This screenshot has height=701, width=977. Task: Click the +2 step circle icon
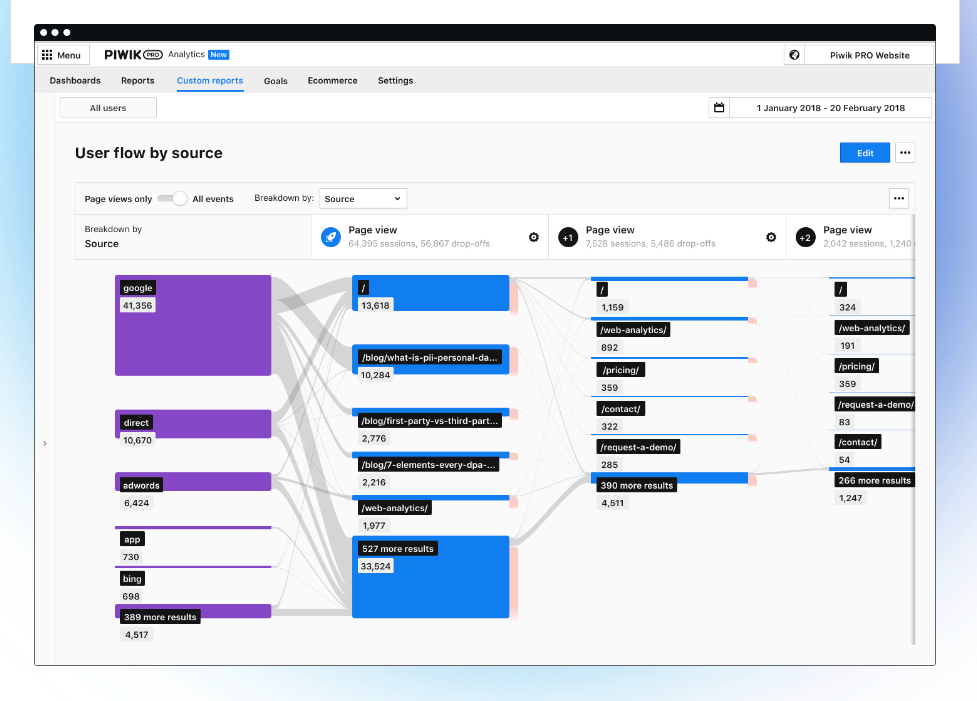coord(806,237)
